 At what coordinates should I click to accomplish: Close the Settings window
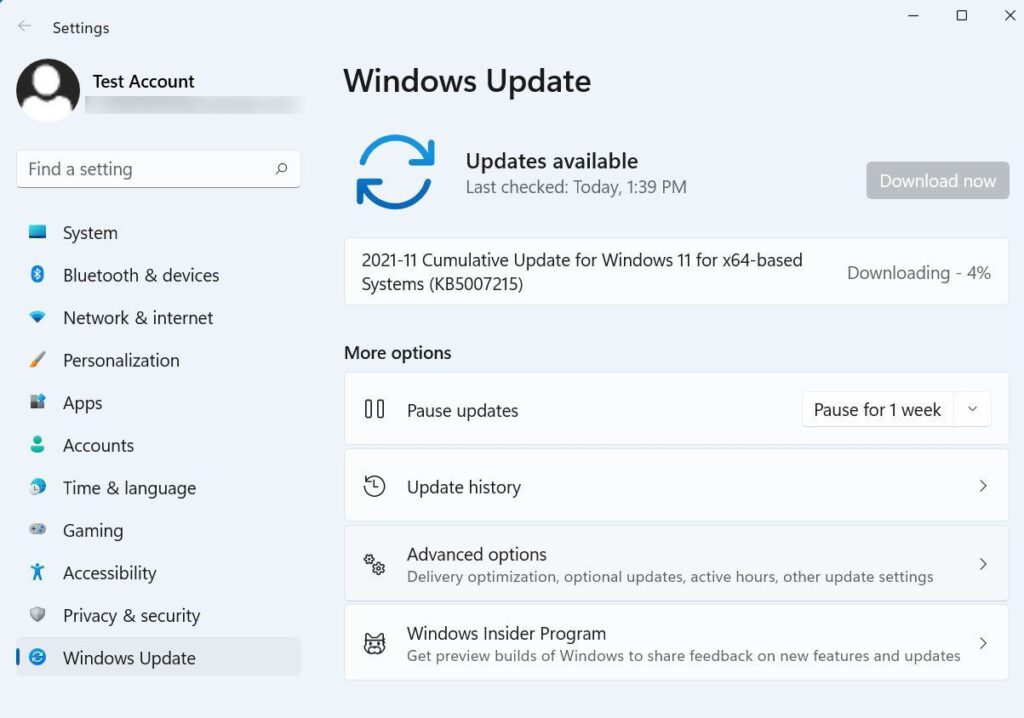tap(1010, 15)
